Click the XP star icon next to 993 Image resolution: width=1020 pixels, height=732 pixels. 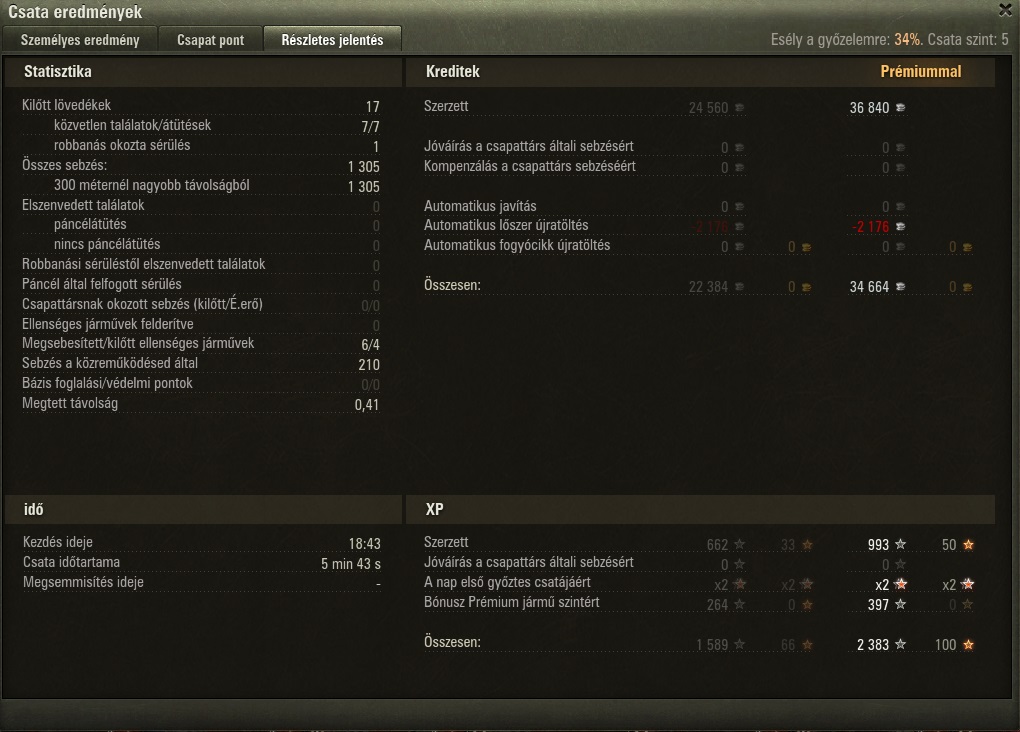tap(901, 544)
